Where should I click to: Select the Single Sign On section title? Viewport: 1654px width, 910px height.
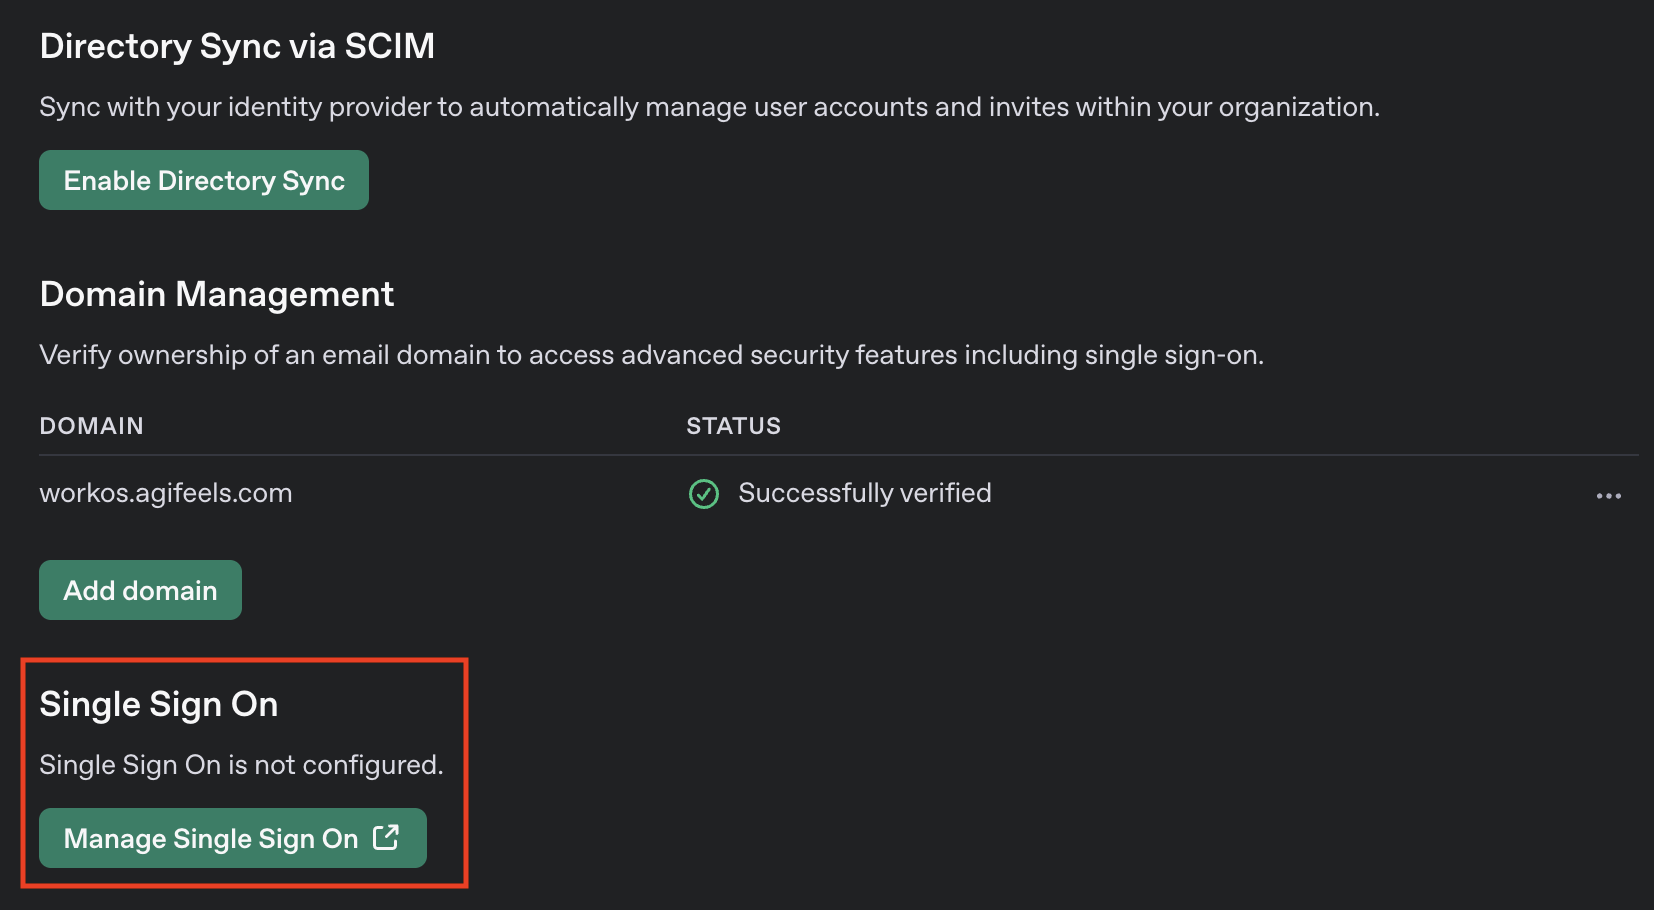159,703
